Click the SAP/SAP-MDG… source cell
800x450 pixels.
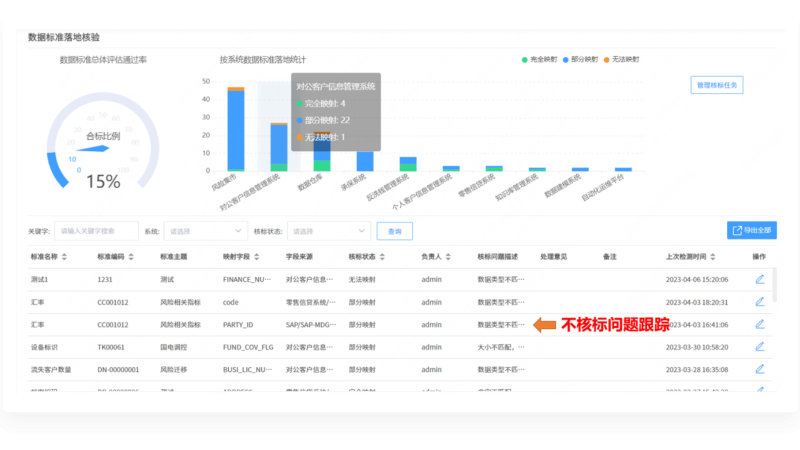pyautogui.click(x=311, y=324)
